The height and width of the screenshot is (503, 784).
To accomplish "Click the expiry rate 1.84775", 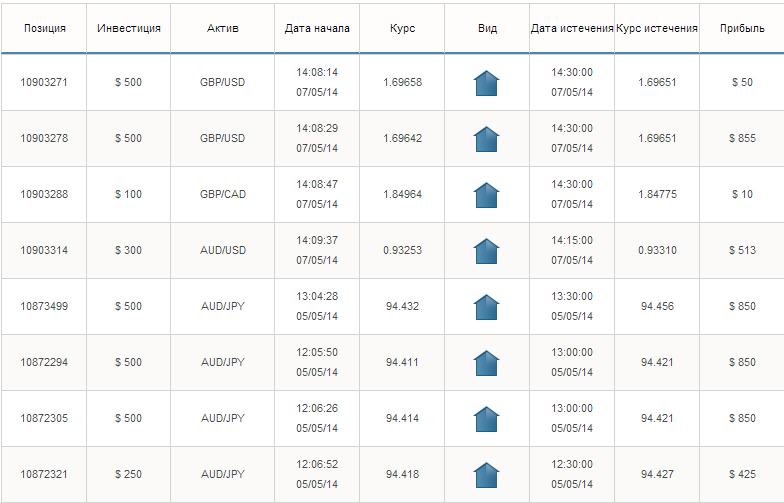I will 657,194.
